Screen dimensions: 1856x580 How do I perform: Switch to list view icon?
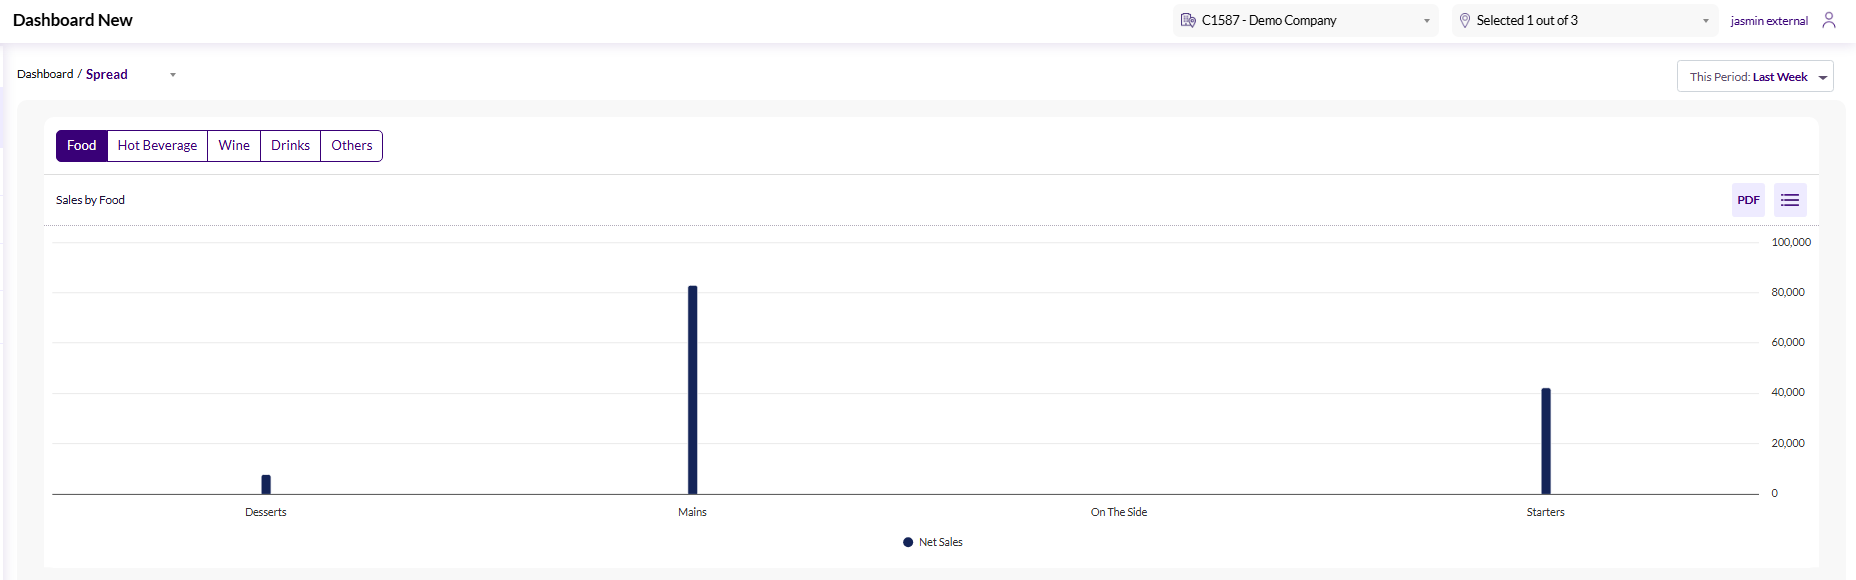pos(1790,200)
